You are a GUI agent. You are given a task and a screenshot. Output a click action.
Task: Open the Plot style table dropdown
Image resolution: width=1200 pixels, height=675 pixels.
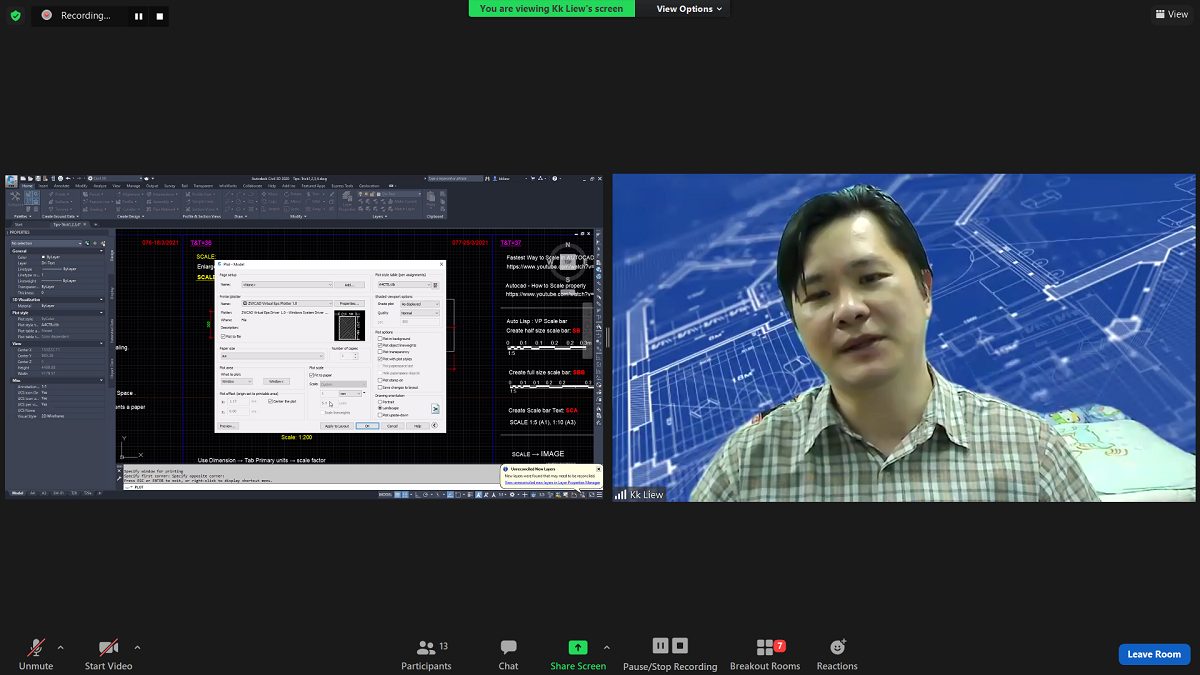click(x=404, y=285)
